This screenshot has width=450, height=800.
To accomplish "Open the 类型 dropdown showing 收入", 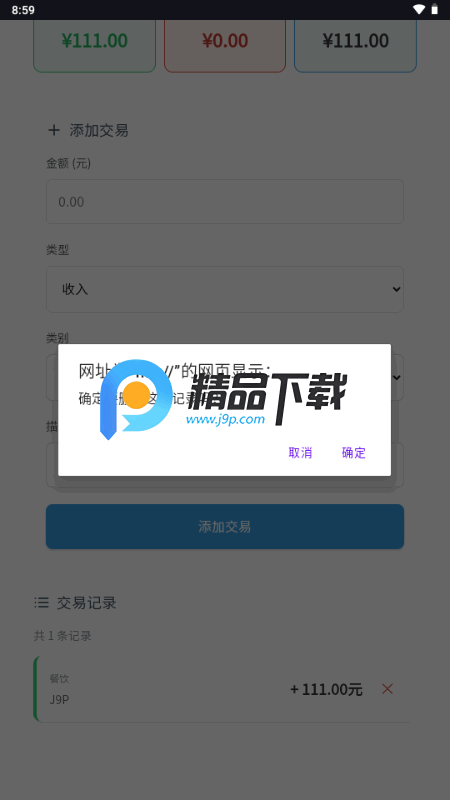I will click(x=224, y=289).
